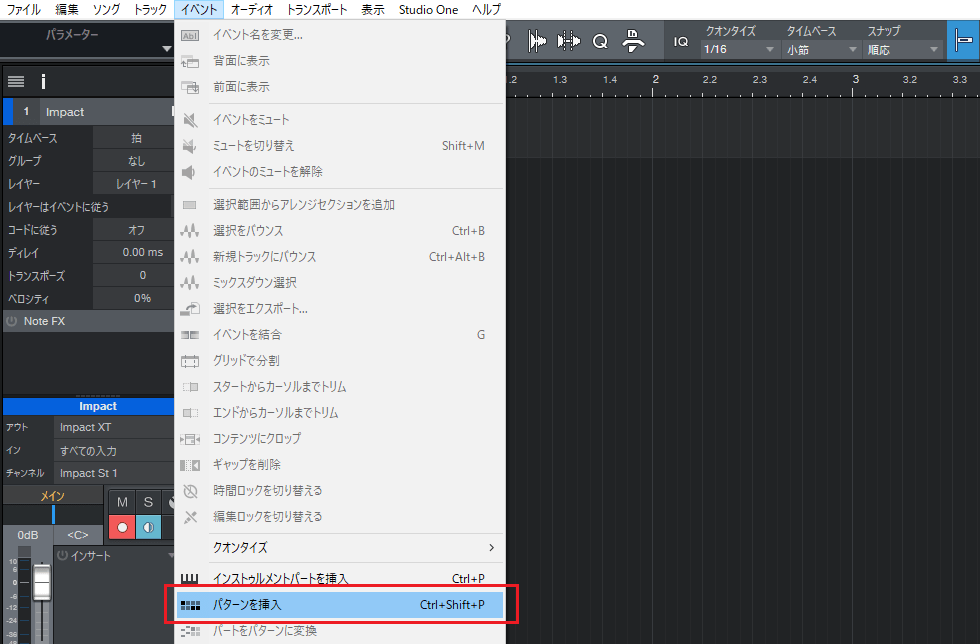
Task: Click the ディレイ 0.00 ms field
Action: tap(136, 252)
